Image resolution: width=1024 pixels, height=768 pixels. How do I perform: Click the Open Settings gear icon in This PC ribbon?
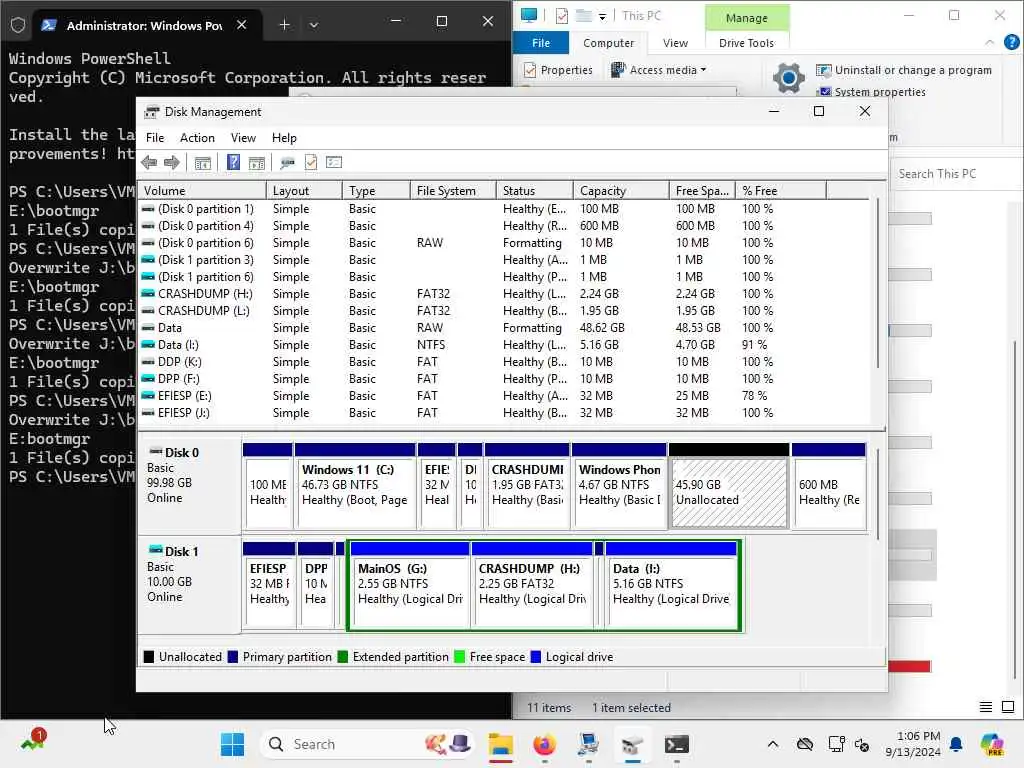click(x=789, y=79)
